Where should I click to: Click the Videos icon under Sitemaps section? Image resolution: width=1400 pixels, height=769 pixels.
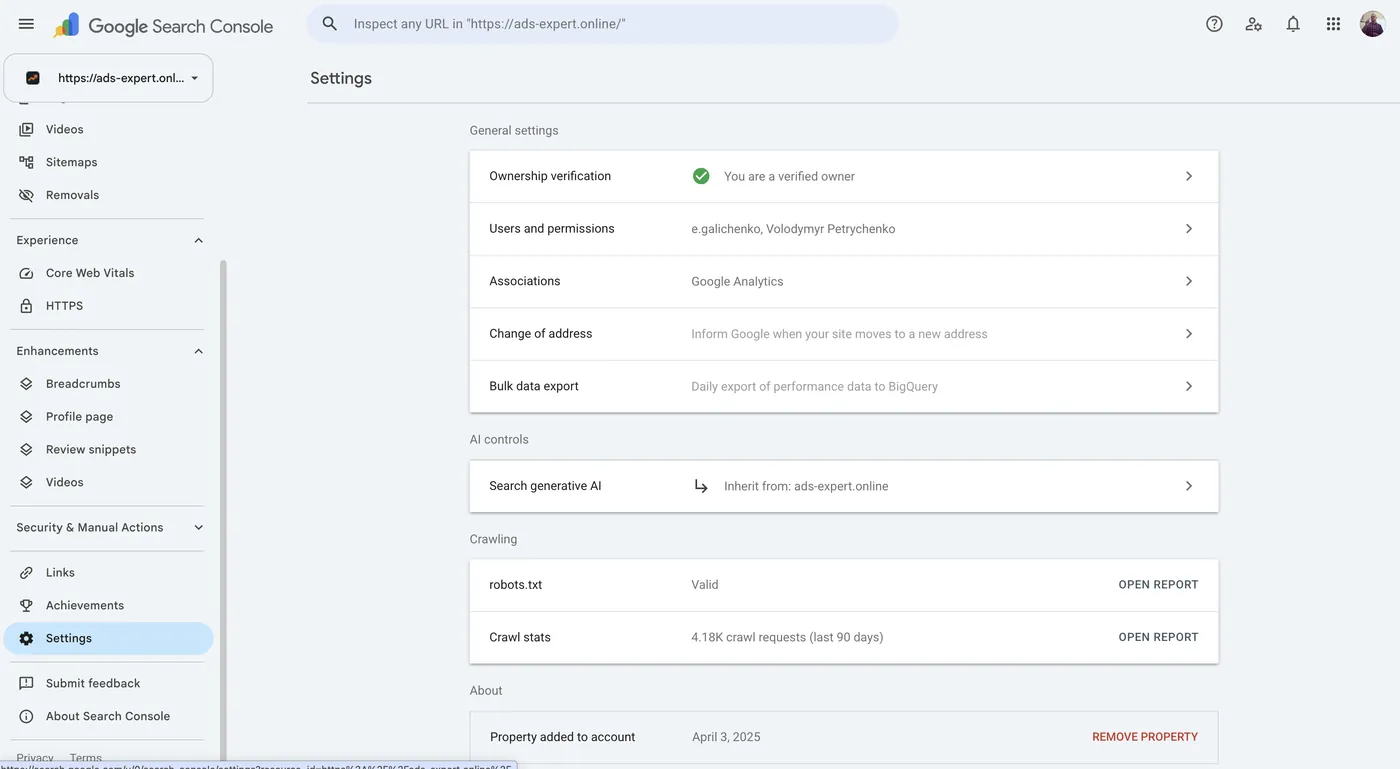pyautogui.click(x=26, y=130)
